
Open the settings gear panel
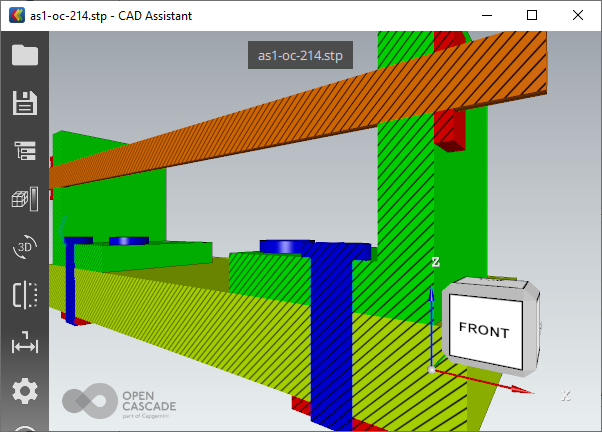click(x=25, y=391)
